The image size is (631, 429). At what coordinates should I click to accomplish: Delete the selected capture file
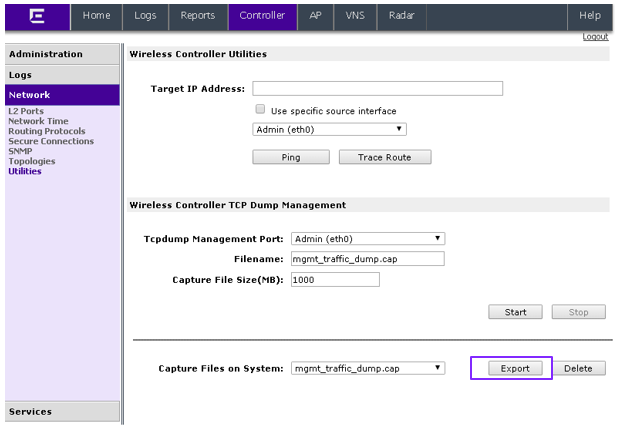click(579, 368)
